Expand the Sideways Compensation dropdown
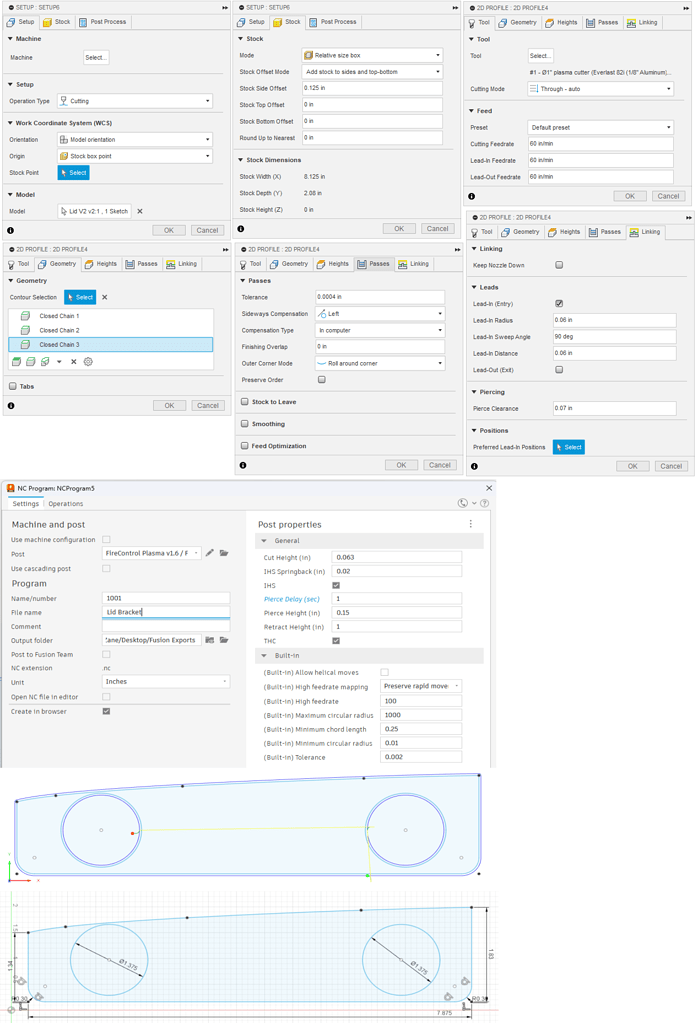 [x=379, y=314]
